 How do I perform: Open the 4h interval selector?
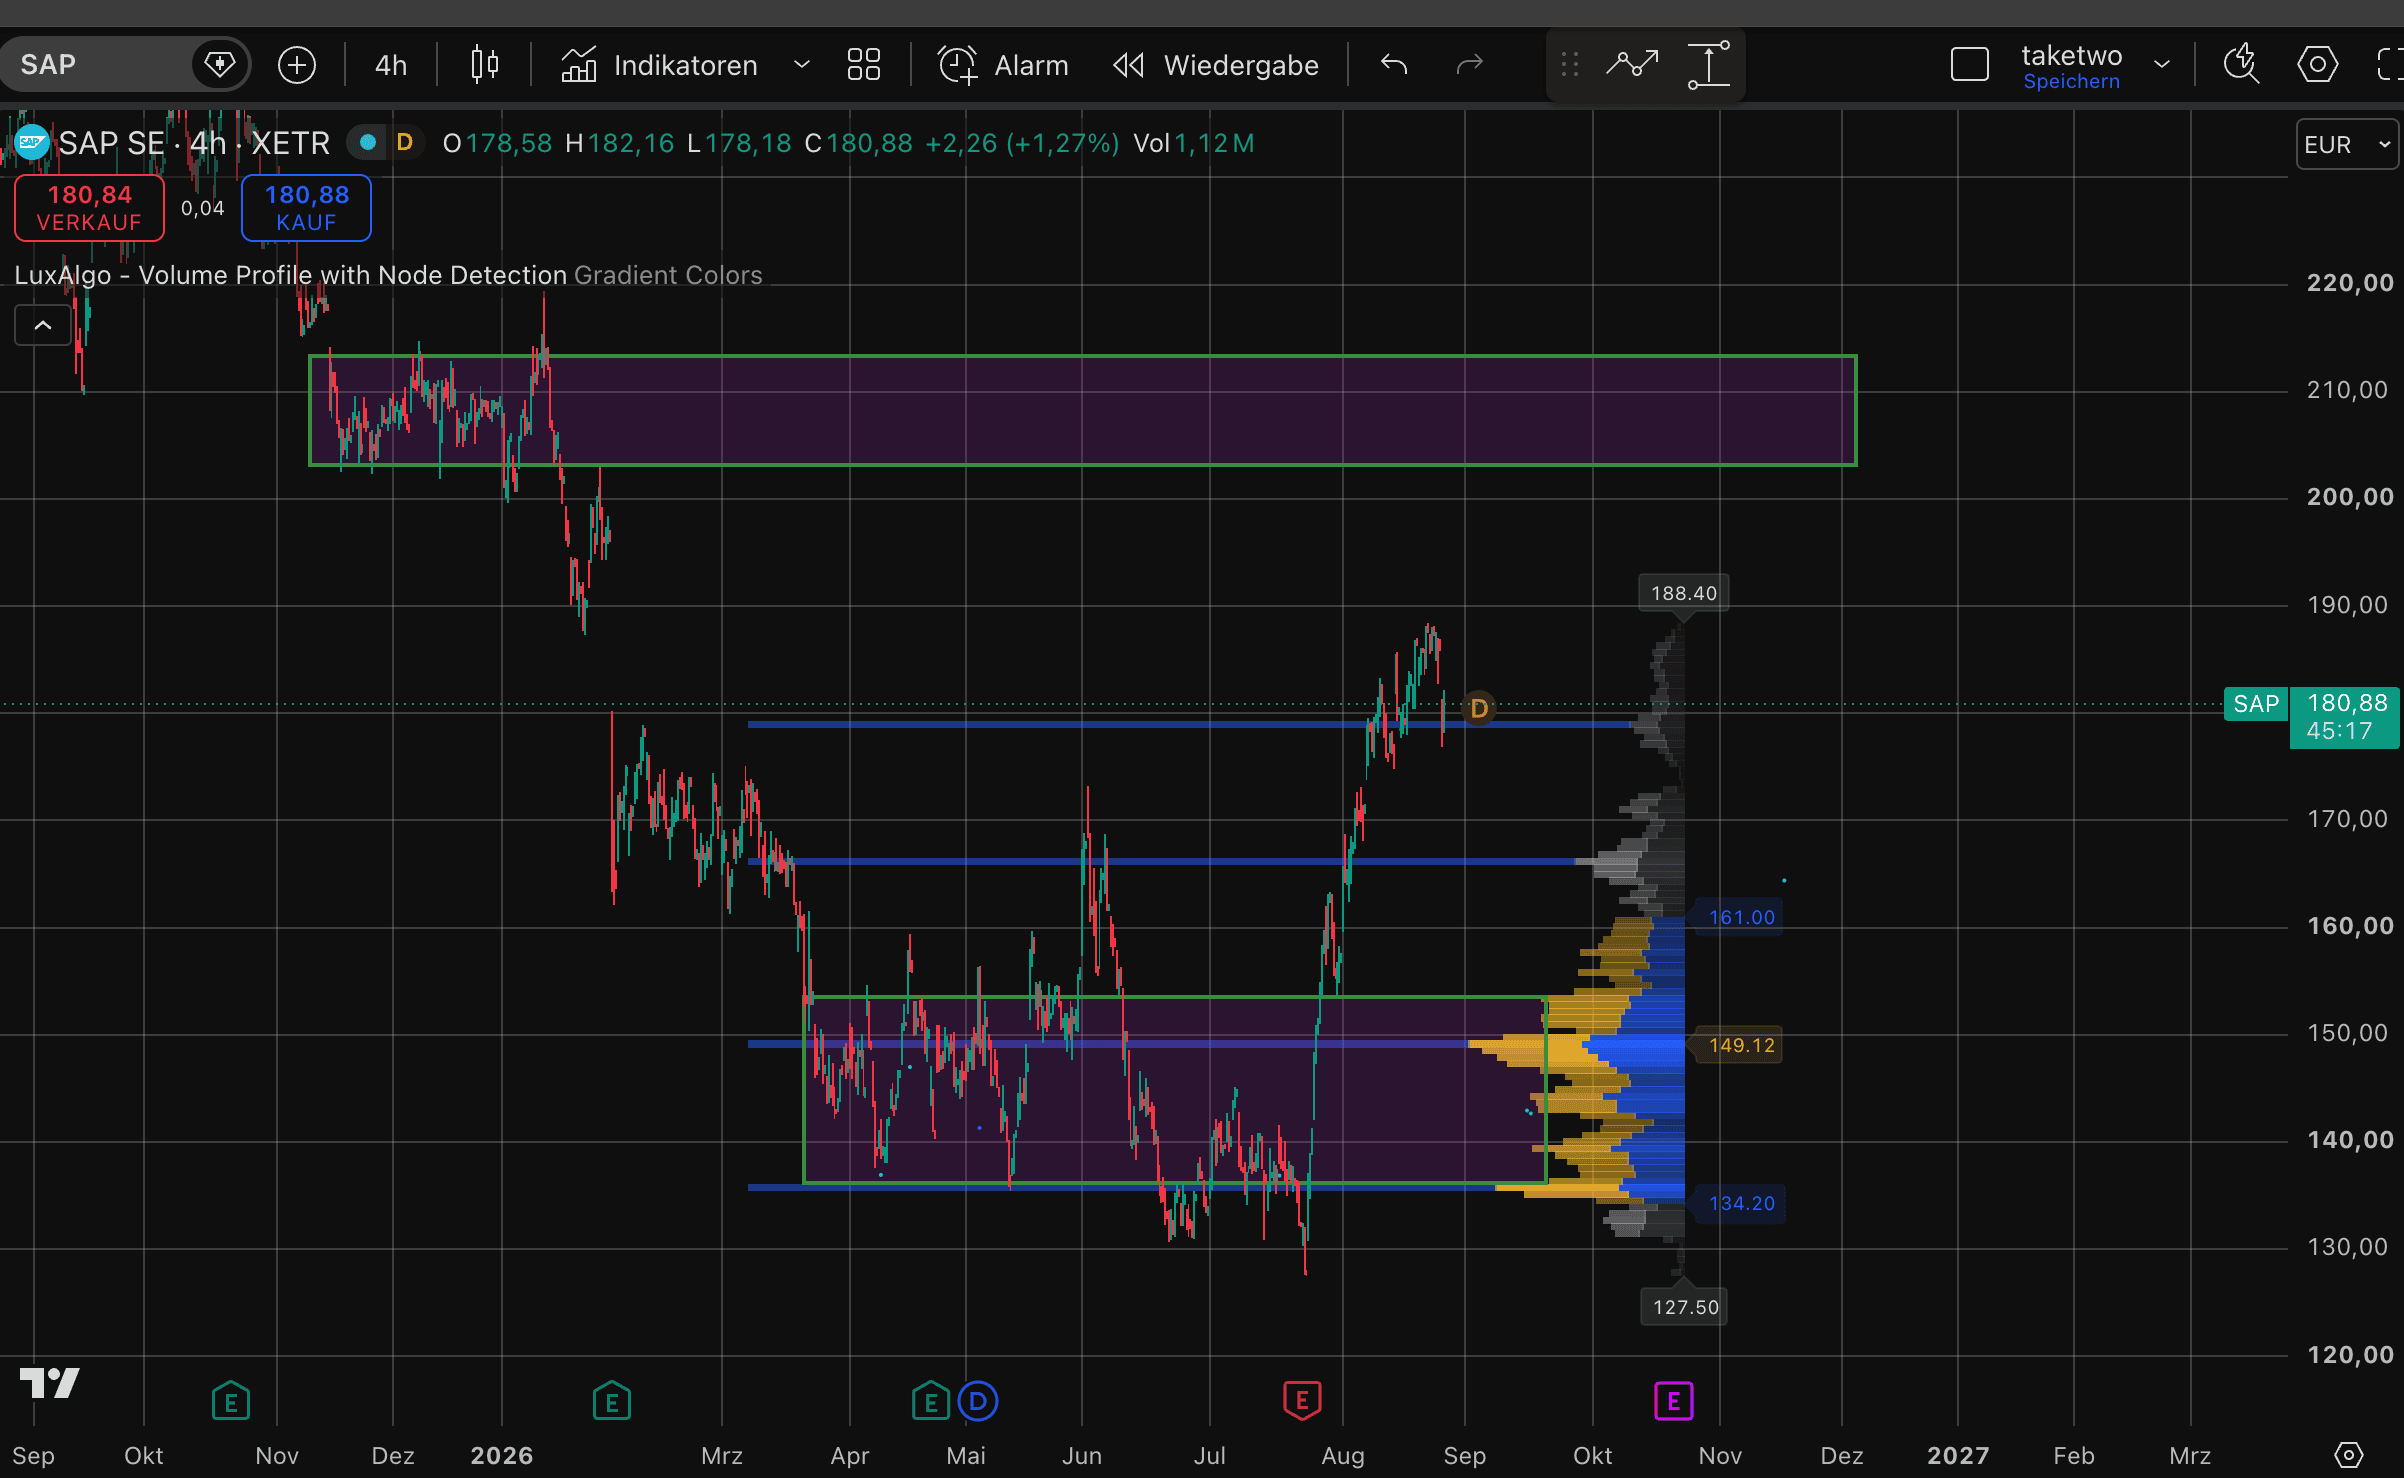coord(391,65)
